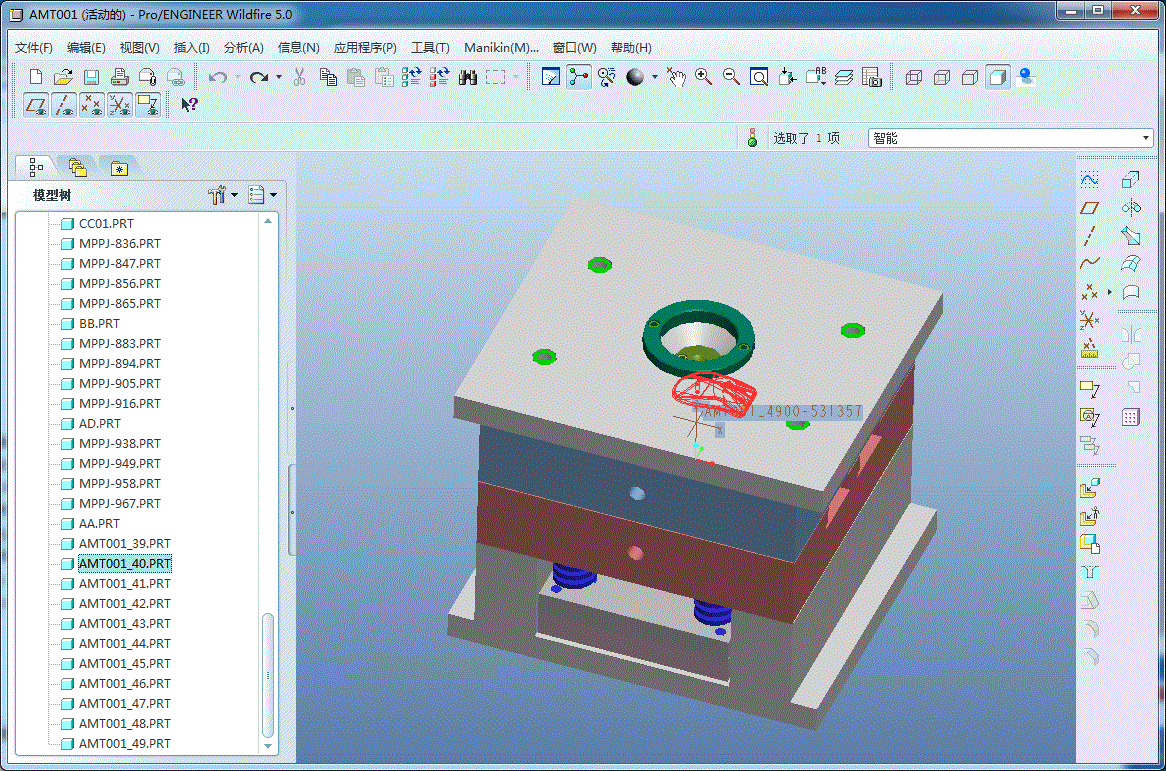Viewport: 1166px width, 771px height.
Task: Open the Analysis (分析) menu
Action: tap(243, 47)
